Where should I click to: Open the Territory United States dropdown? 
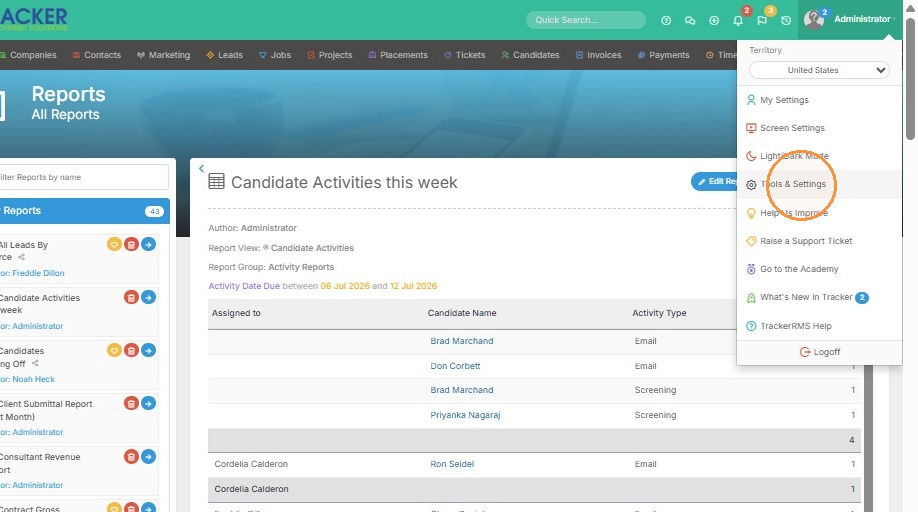click(819, 70)
